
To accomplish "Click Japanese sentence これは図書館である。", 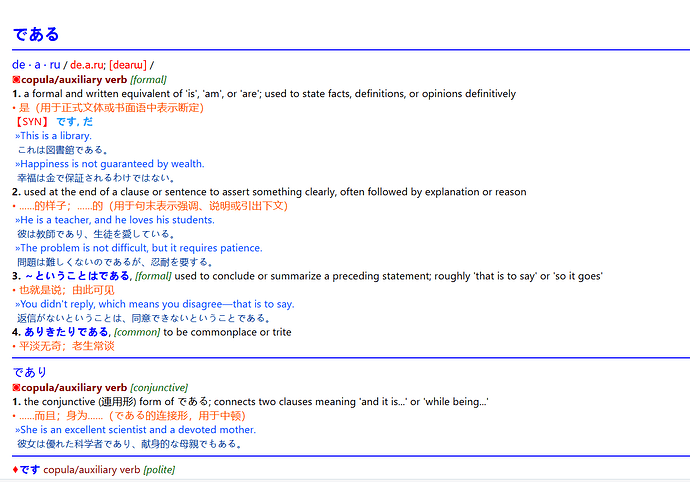I will tap(62, 150).
